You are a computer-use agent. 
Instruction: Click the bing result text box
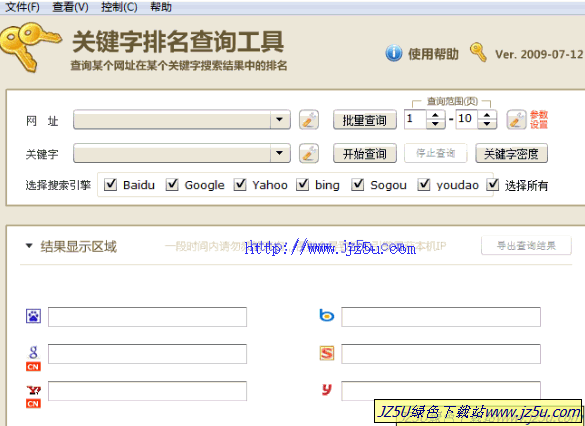[x=441, y=317]
